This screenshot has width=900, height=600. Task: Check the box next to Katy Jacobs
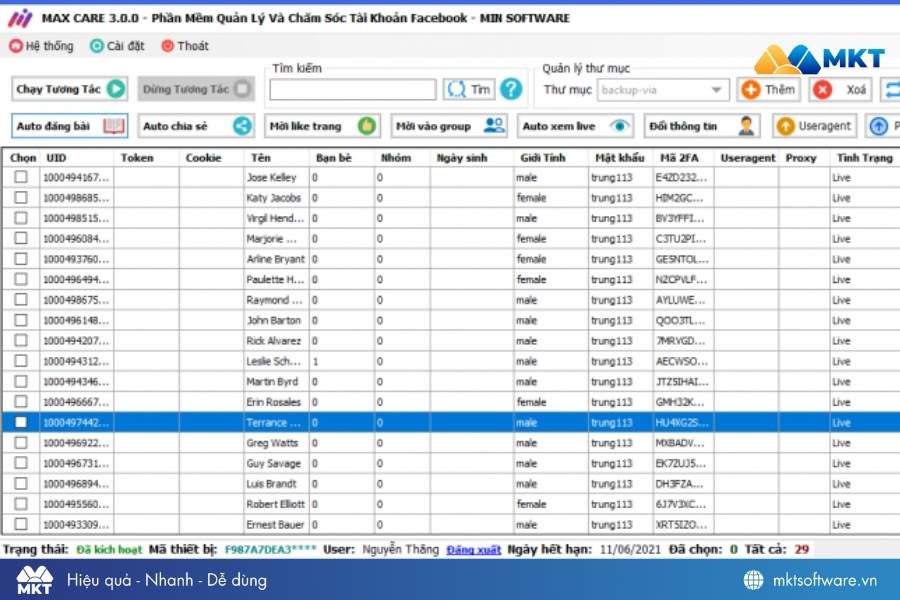point(21,198)
